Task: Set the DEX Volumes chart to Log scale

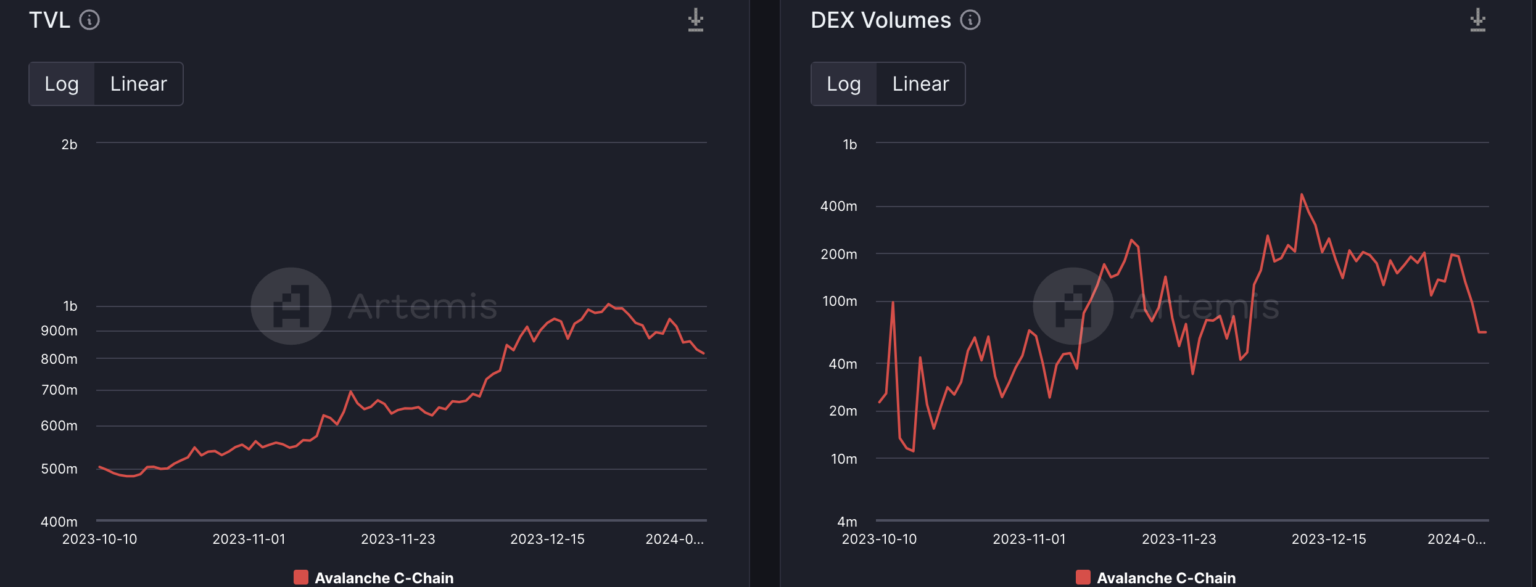Action: point(843,84)
